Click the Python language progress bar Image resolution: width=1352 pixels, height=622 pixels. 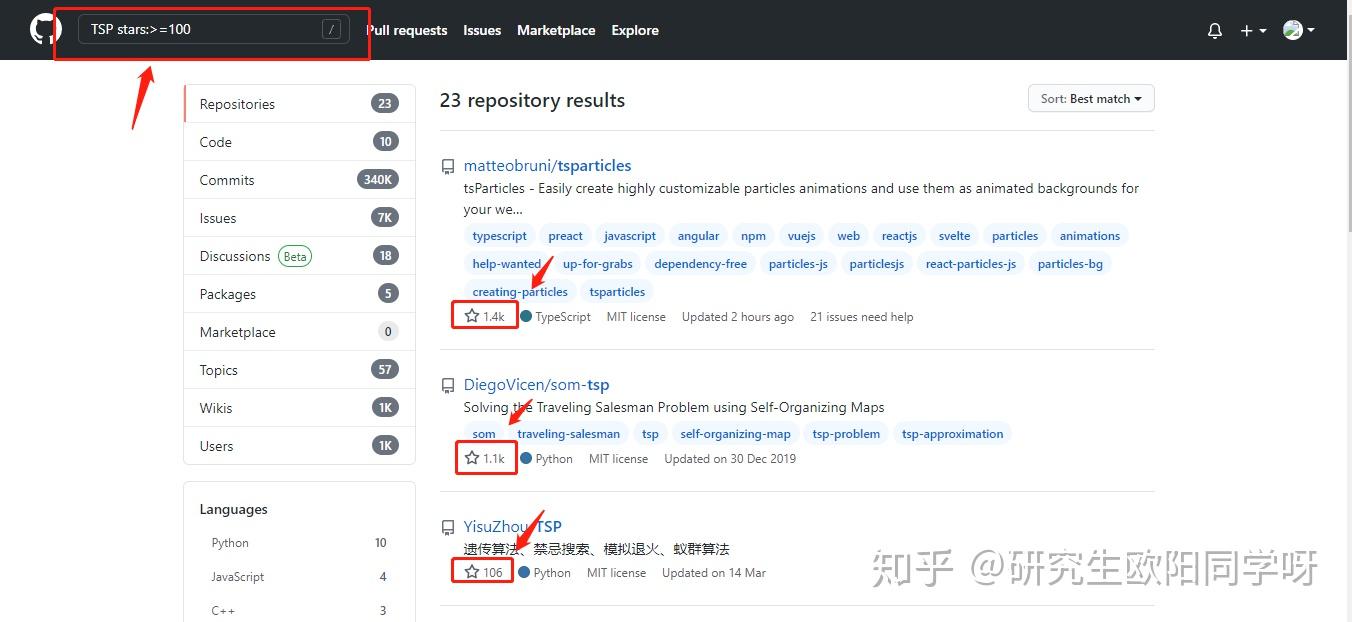point(380,542)
